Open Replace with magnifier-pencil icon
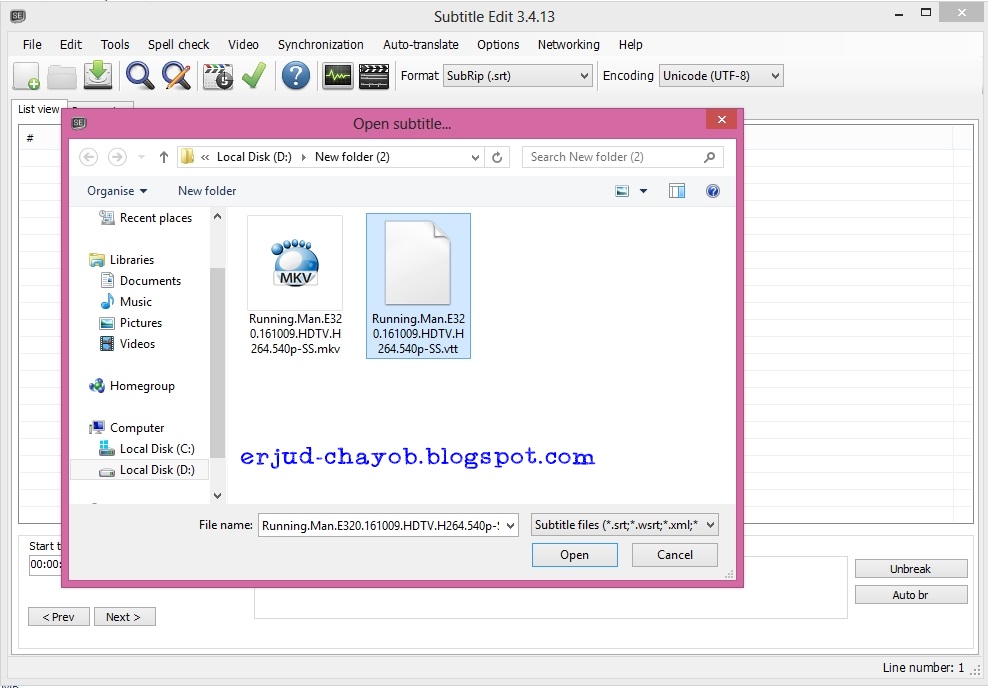Viewport: 988px width, 688px height. point(176,76)
